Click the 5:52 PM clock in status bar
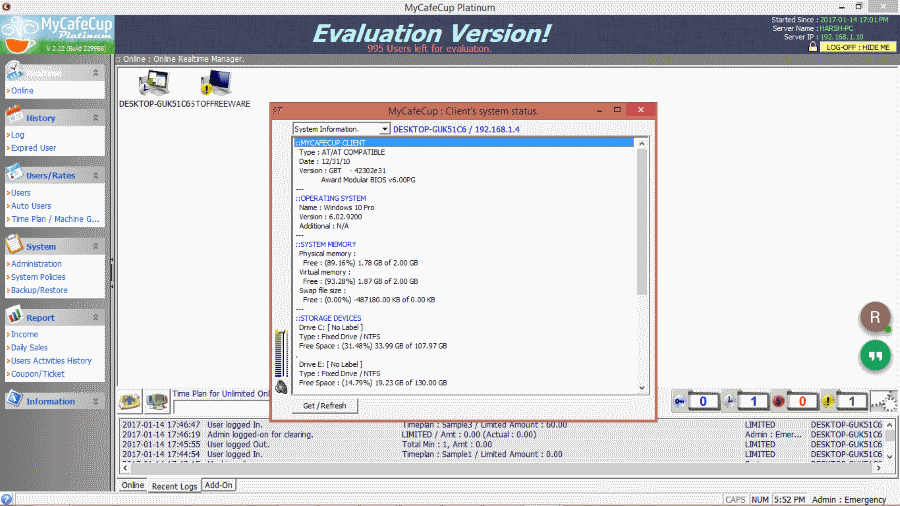 coord(789,500)
